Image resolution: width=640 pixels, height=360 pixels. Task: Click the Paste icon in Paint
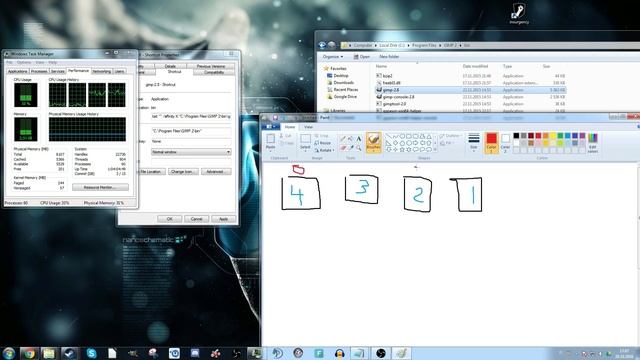coord(270,139)
